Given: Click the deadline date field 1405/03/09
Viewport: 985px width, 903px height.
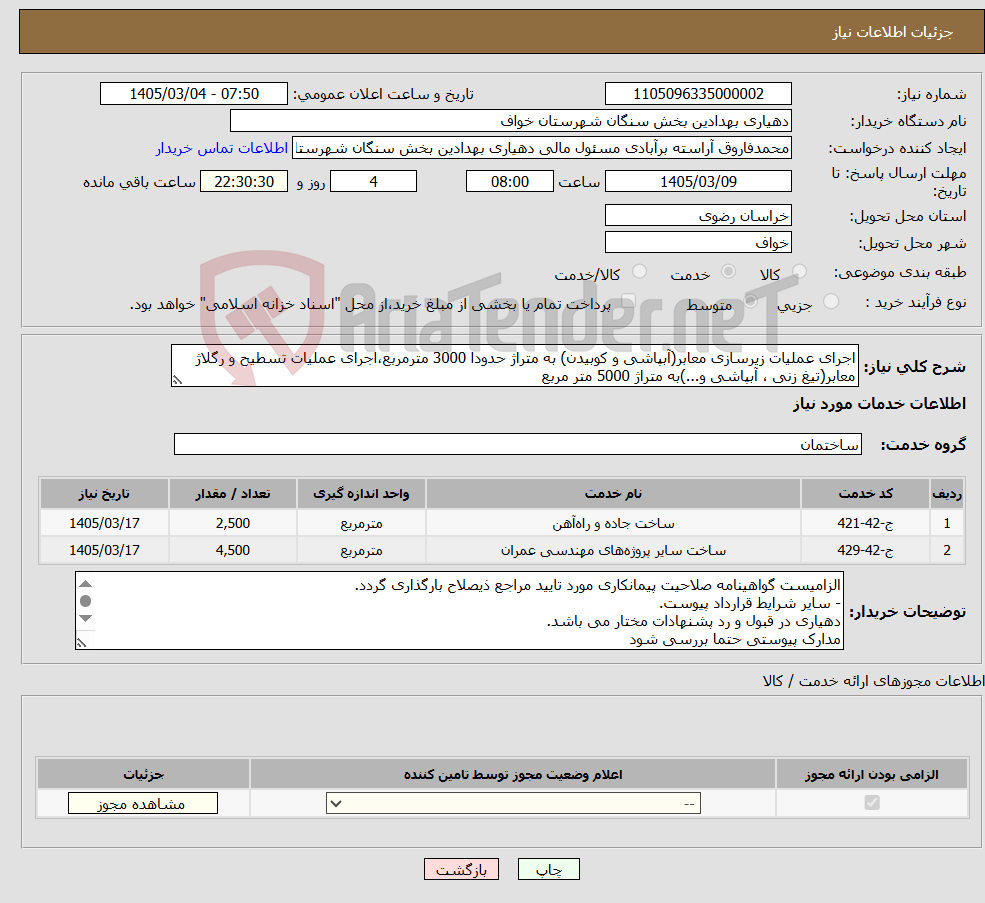Looking at the screenshot, I should 698,182.
